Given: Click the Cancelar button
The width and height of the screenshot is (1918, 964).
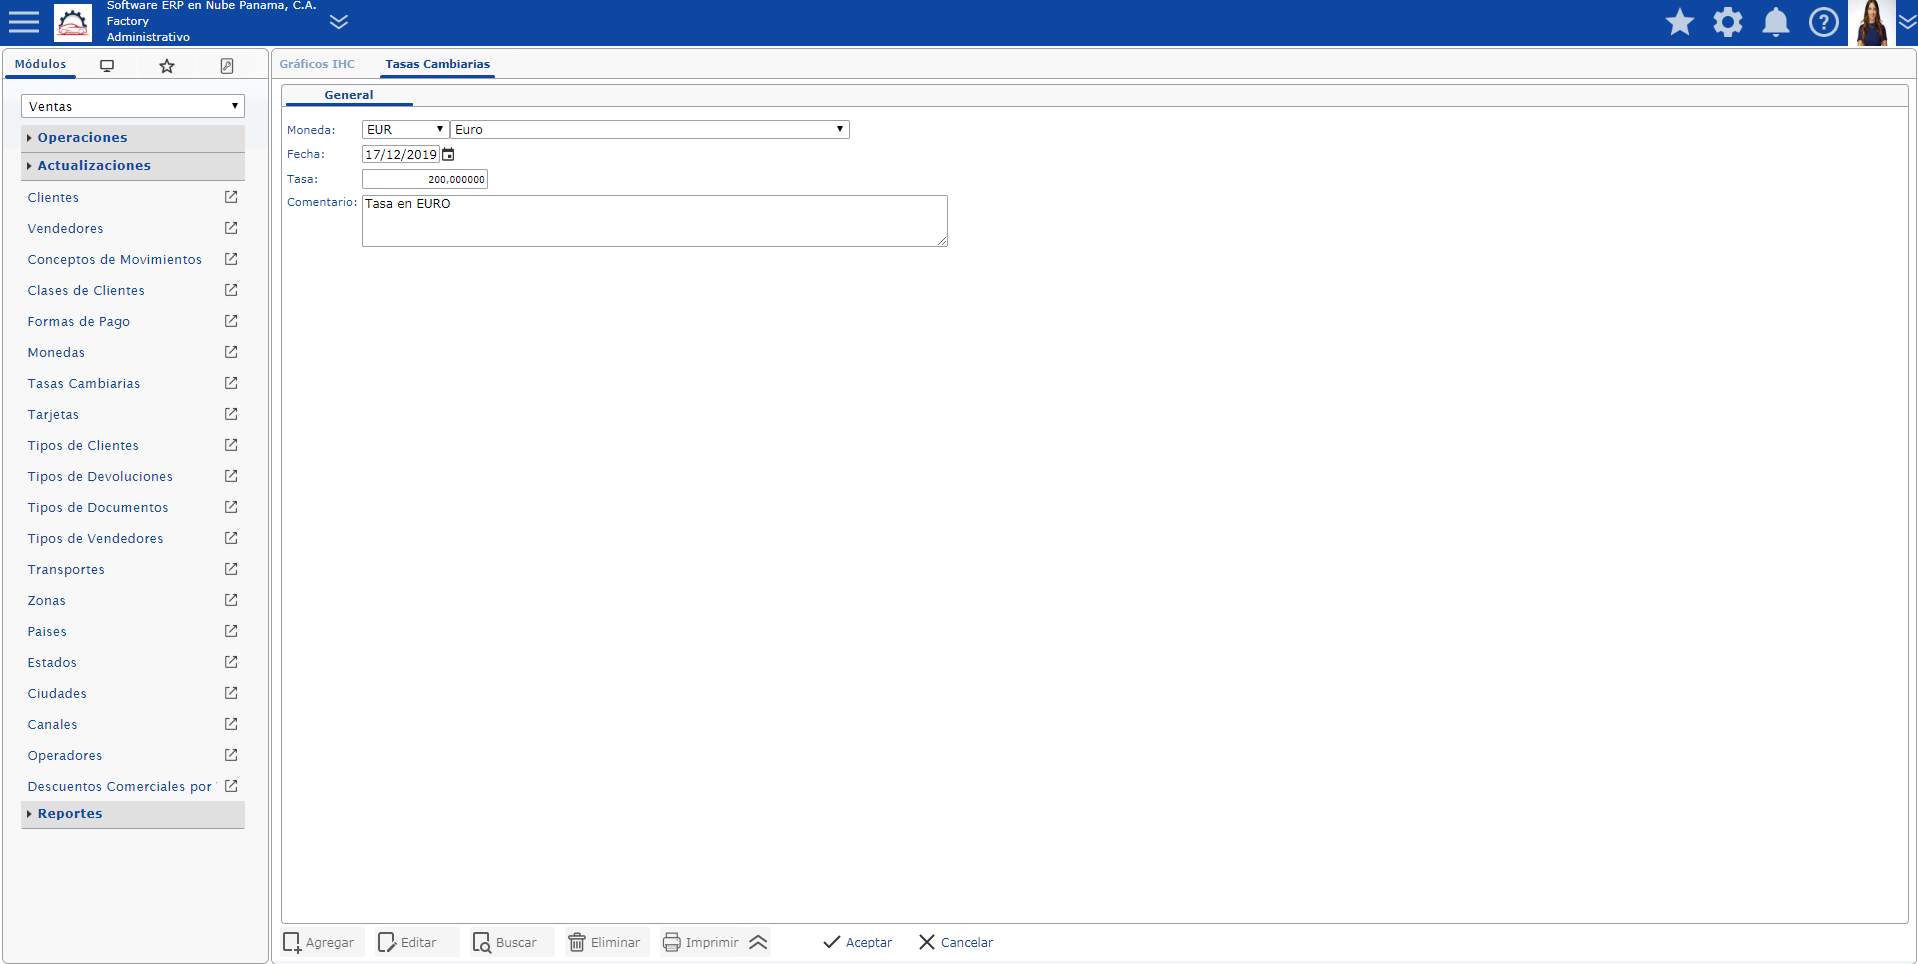Looking at the screenshot, I should click(956, 943).
